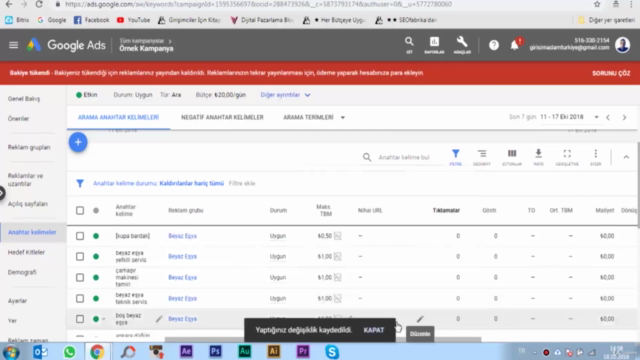
Task: Add keyword with blue plus button
Action: (78, 142)
